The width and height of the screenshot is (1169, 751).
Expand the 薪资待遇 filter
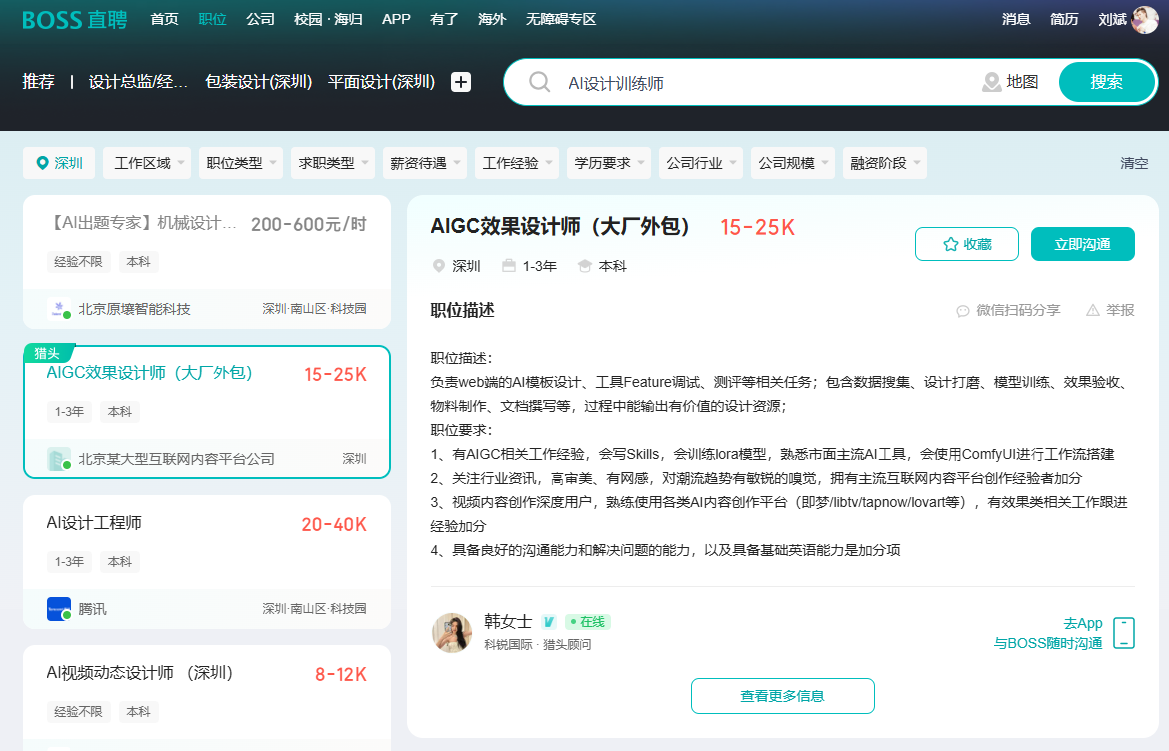[424, 163]
